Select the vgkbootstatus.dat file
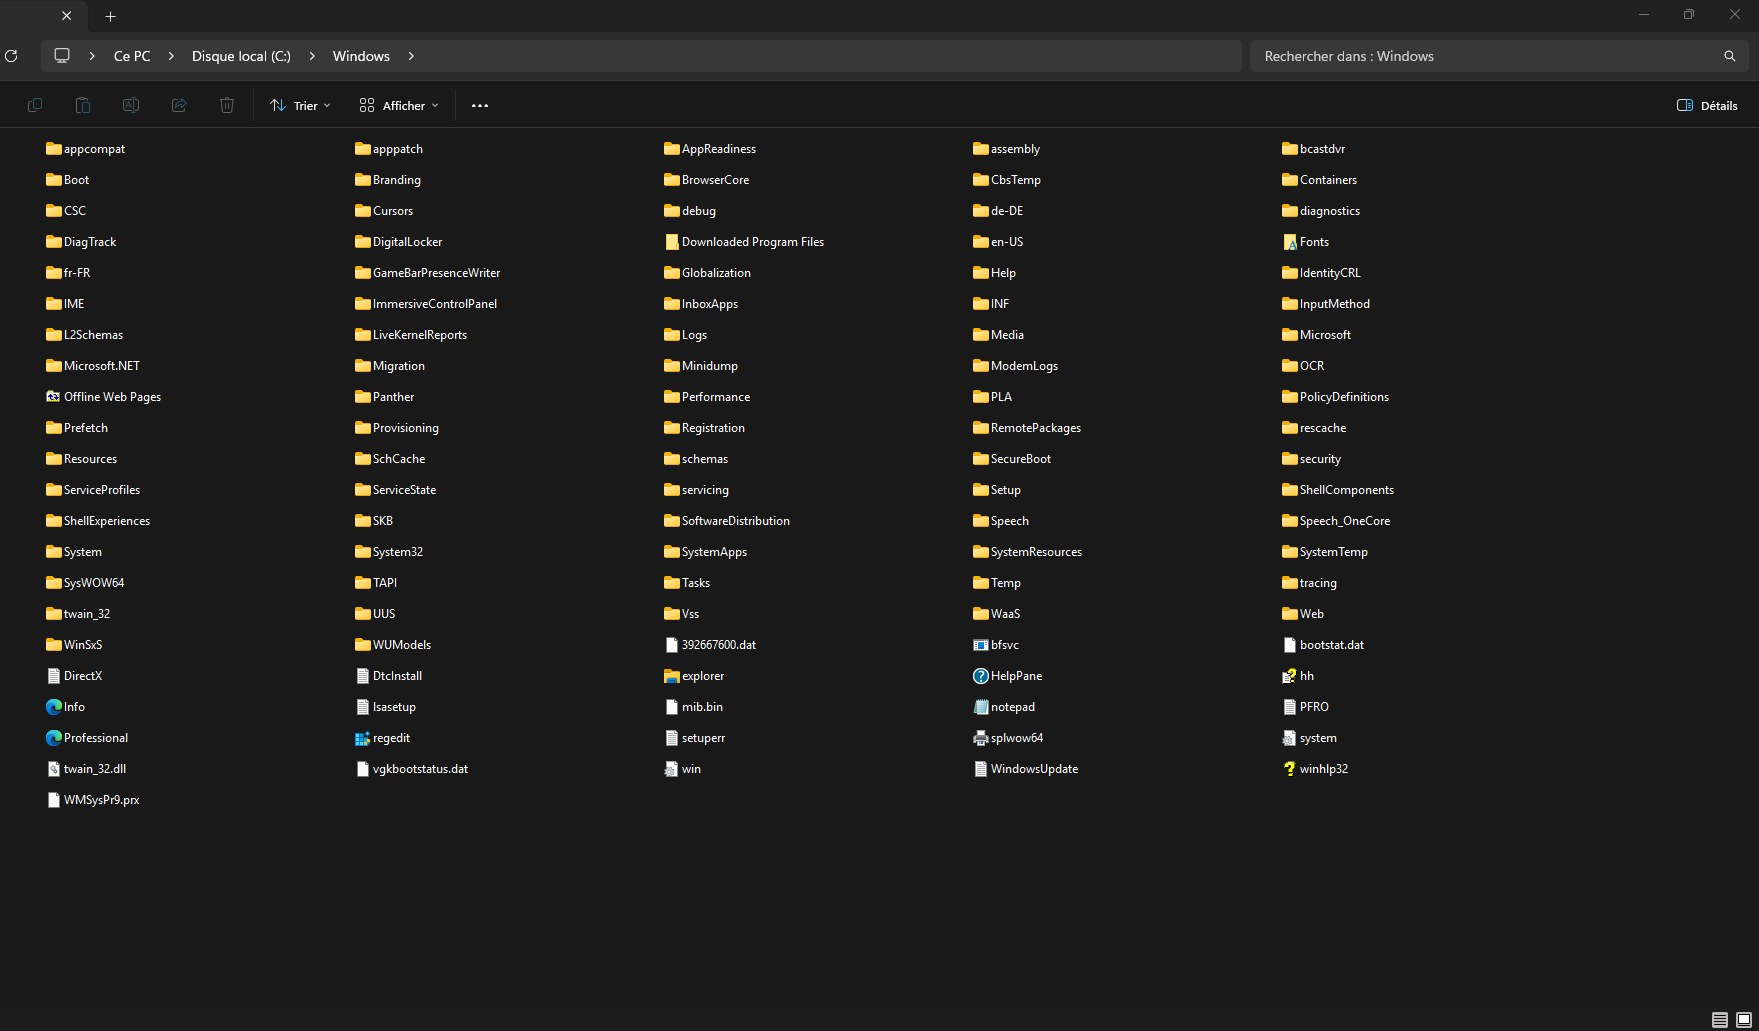The image size is (1759, 1031). (x=412, y=769)
